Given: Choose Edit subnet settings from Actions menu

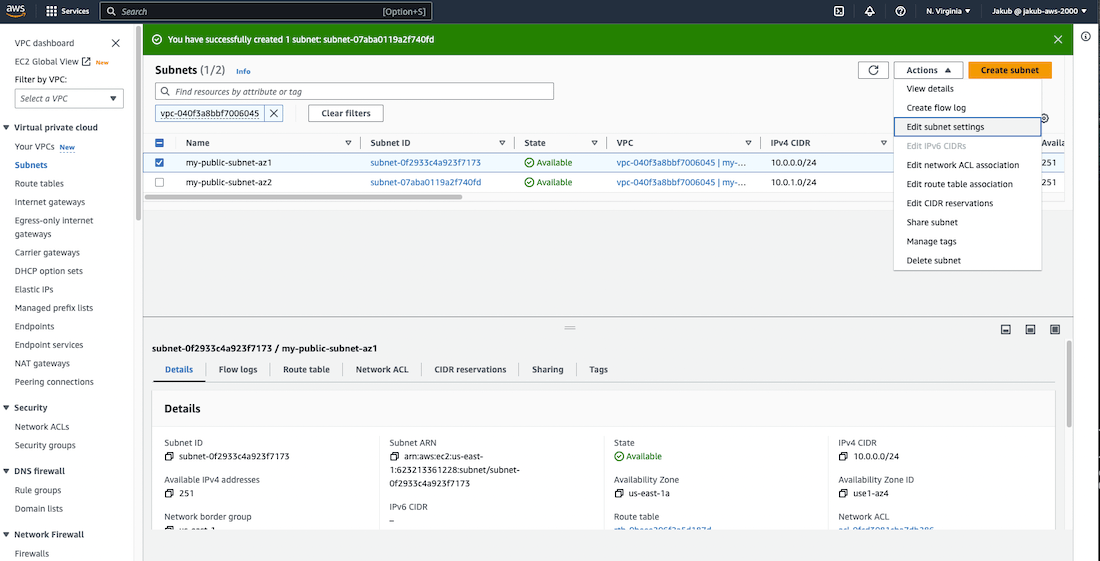Looking at the screenshot, I should click(945, 127).
